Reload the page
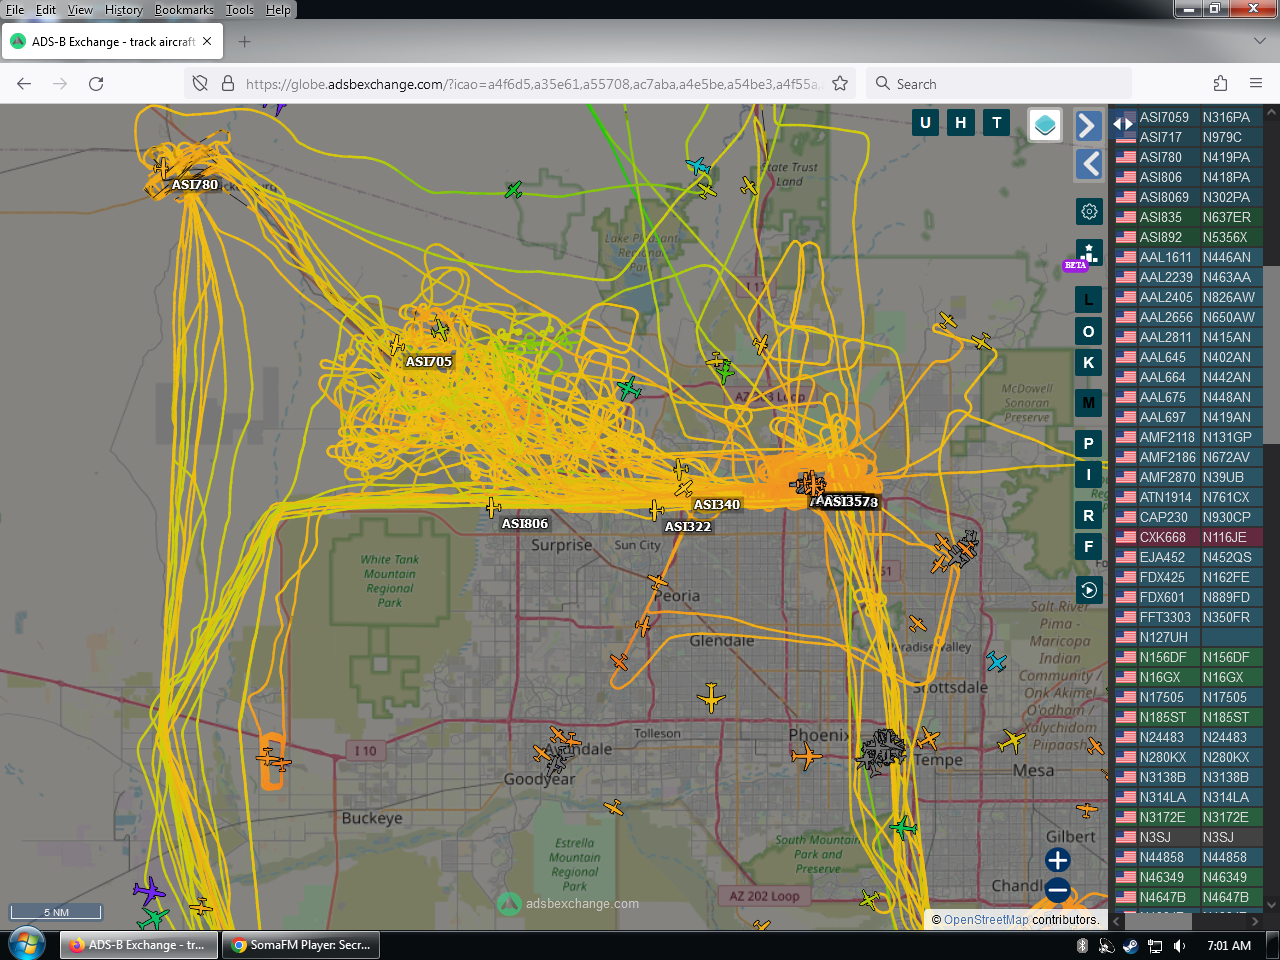The height and width of the screenshot is (960, 1280). point(96,84)
